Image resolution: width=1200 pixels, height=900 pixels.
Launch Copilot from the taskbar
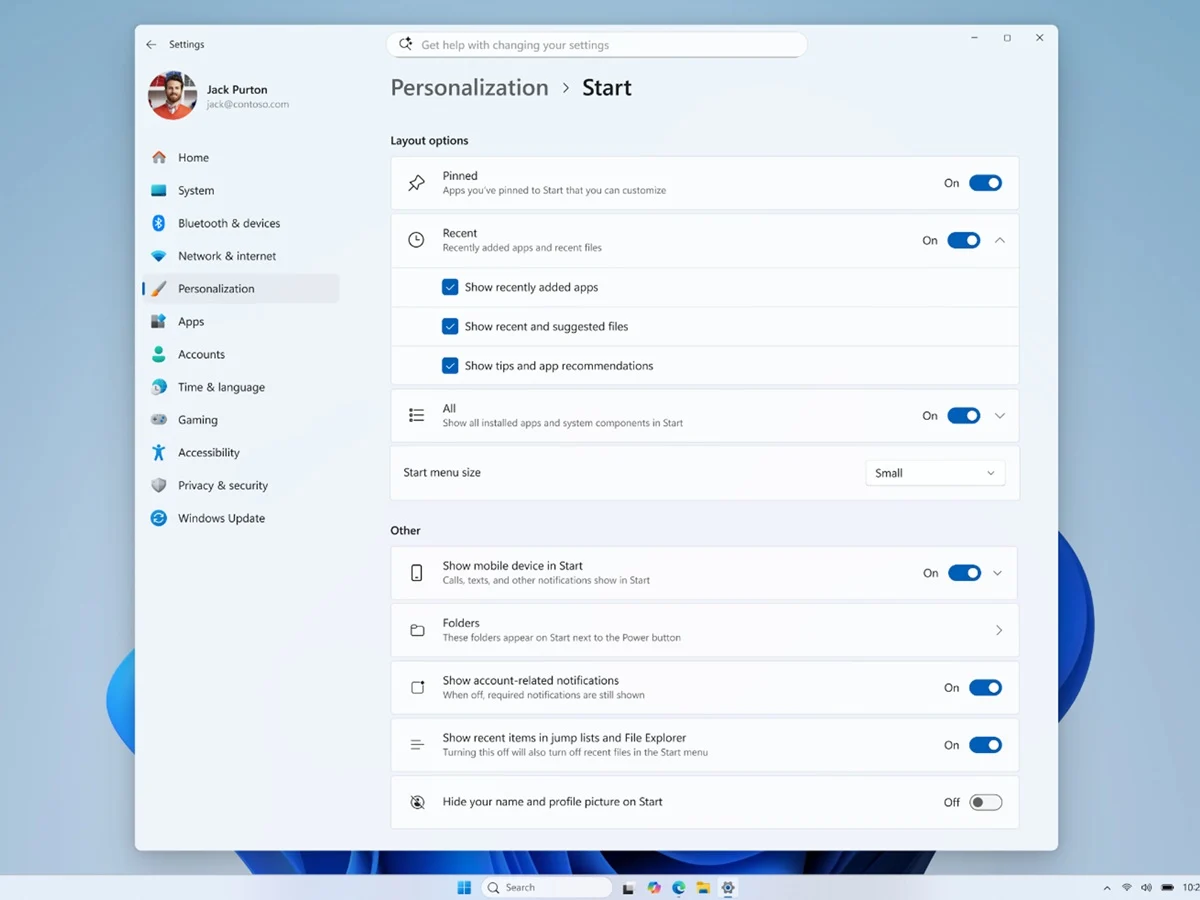click(x=654, y=887)
